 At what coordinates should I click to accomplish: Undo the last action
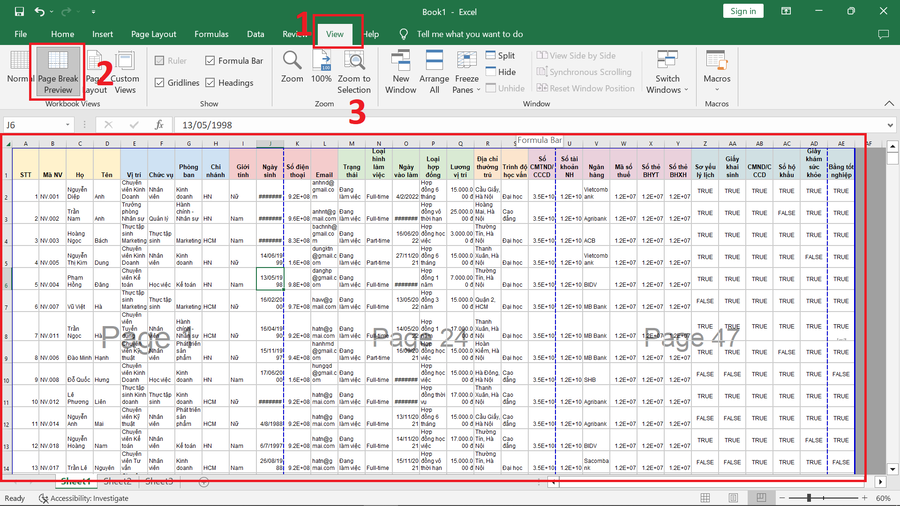point(39,11)
